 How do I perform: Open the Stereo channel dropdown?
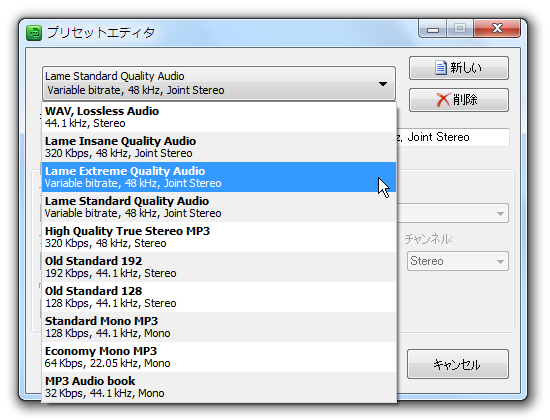[x=457, y=261]
